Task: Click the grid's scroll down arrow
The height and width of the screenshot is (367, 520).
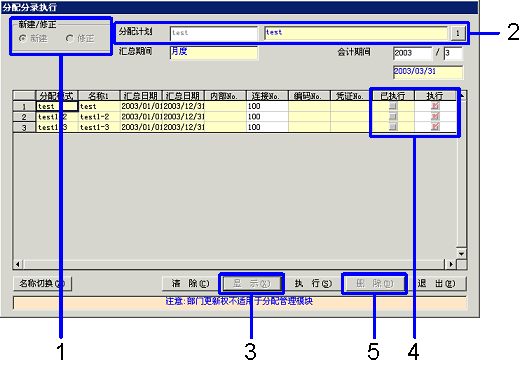Action: click(x=461, y=254)
